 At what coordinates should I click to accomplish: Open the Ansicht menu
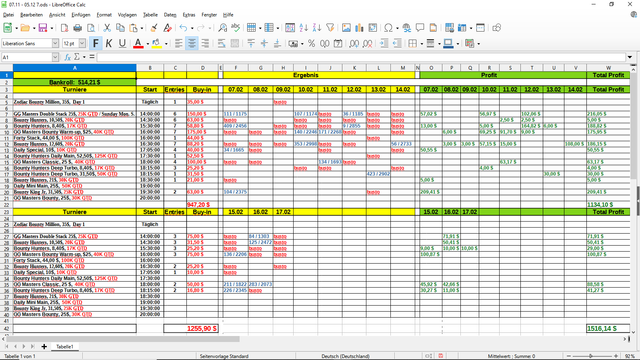point(57,15)
